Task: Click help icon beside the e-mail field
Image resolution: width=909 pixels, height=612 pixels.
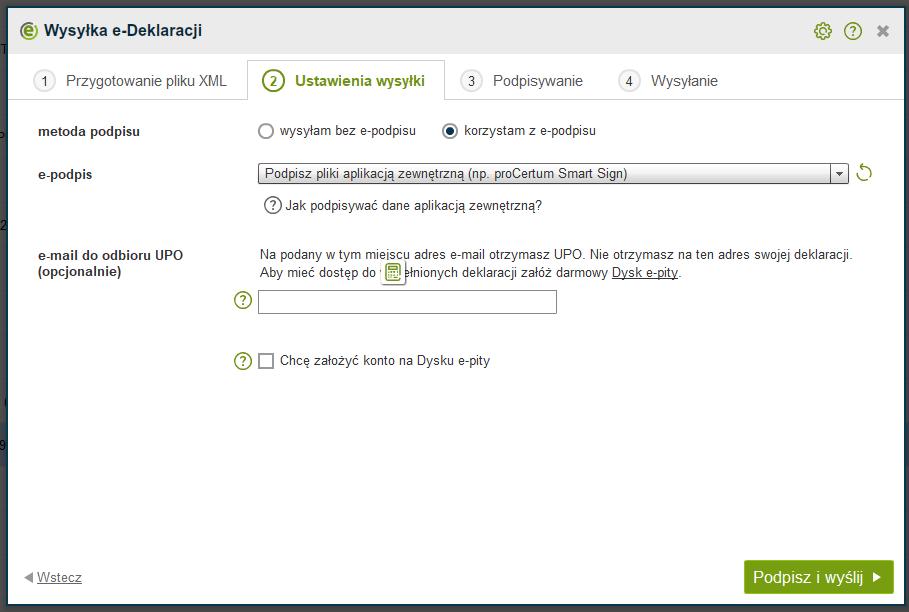Action: pyautogui.click(x=242, y=301)
